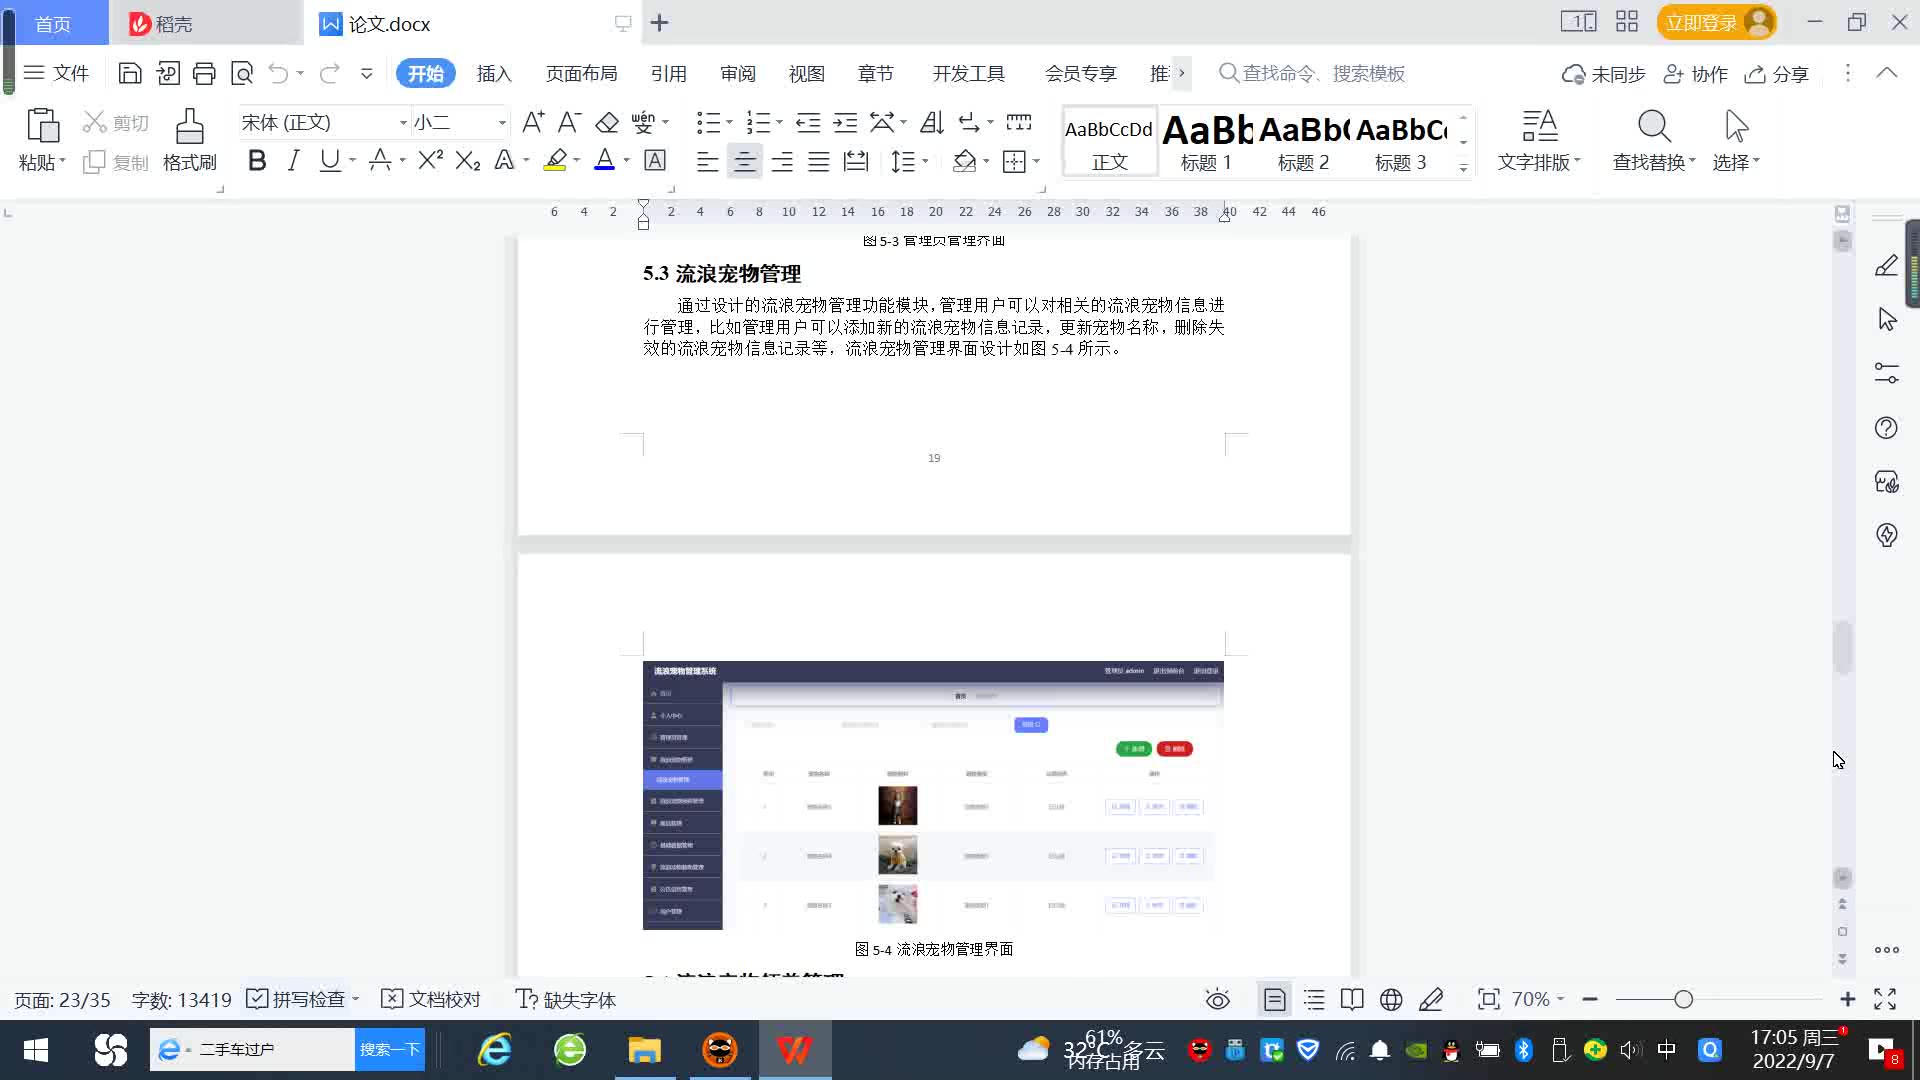Align text to the left
Viewport: 1920px width, 1080px height.
(707, 161)
